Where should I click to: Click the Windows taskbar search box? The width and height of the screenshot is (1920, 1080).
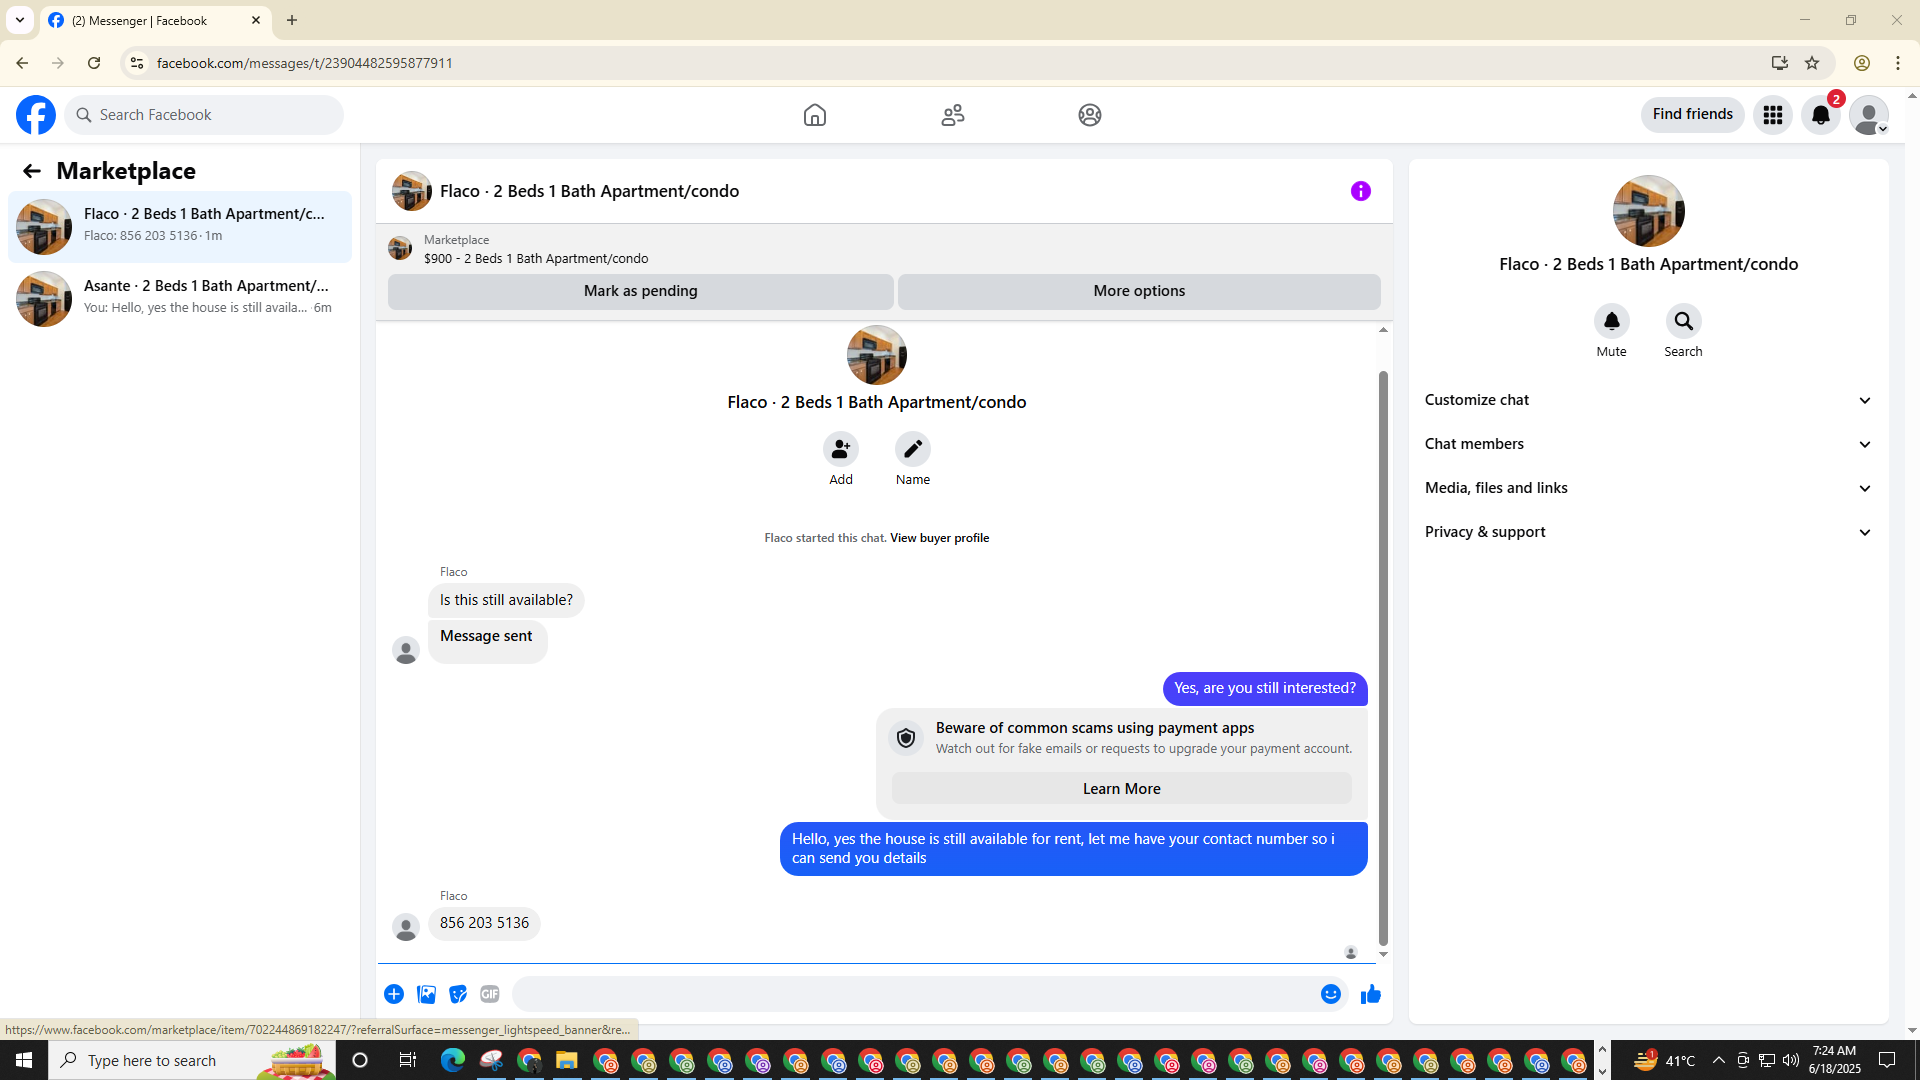click(192, 1060)
